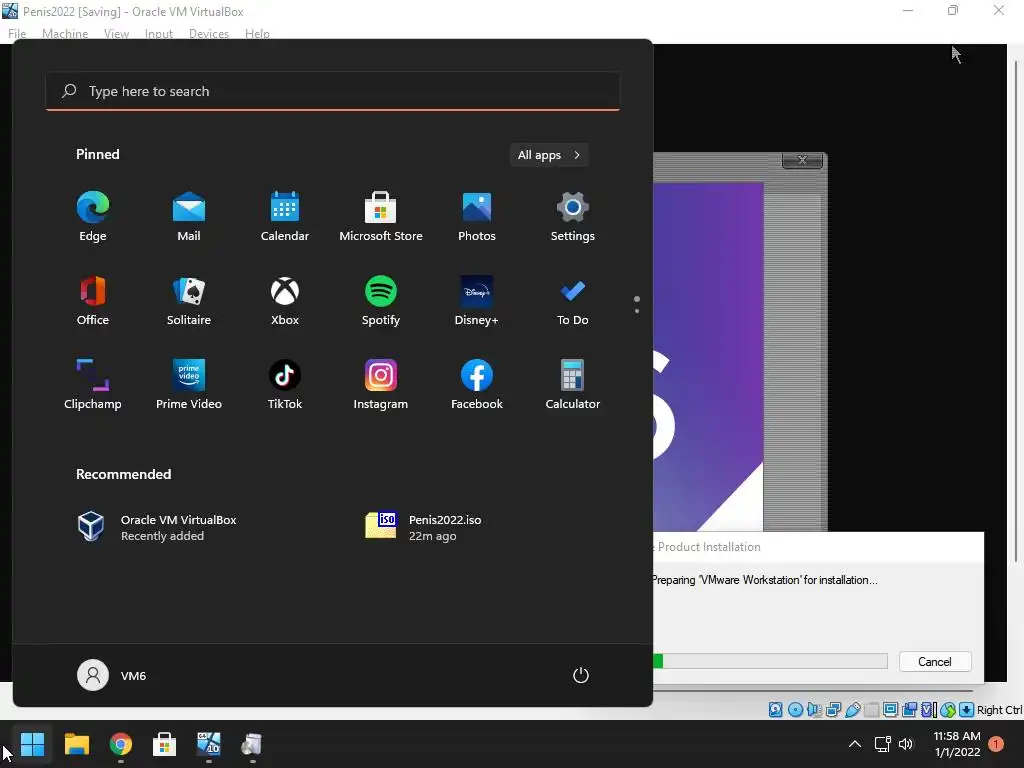The image size is (1024, 768).
Task: Open Microsoft Store from the taskbar
Action: point(165,744)
